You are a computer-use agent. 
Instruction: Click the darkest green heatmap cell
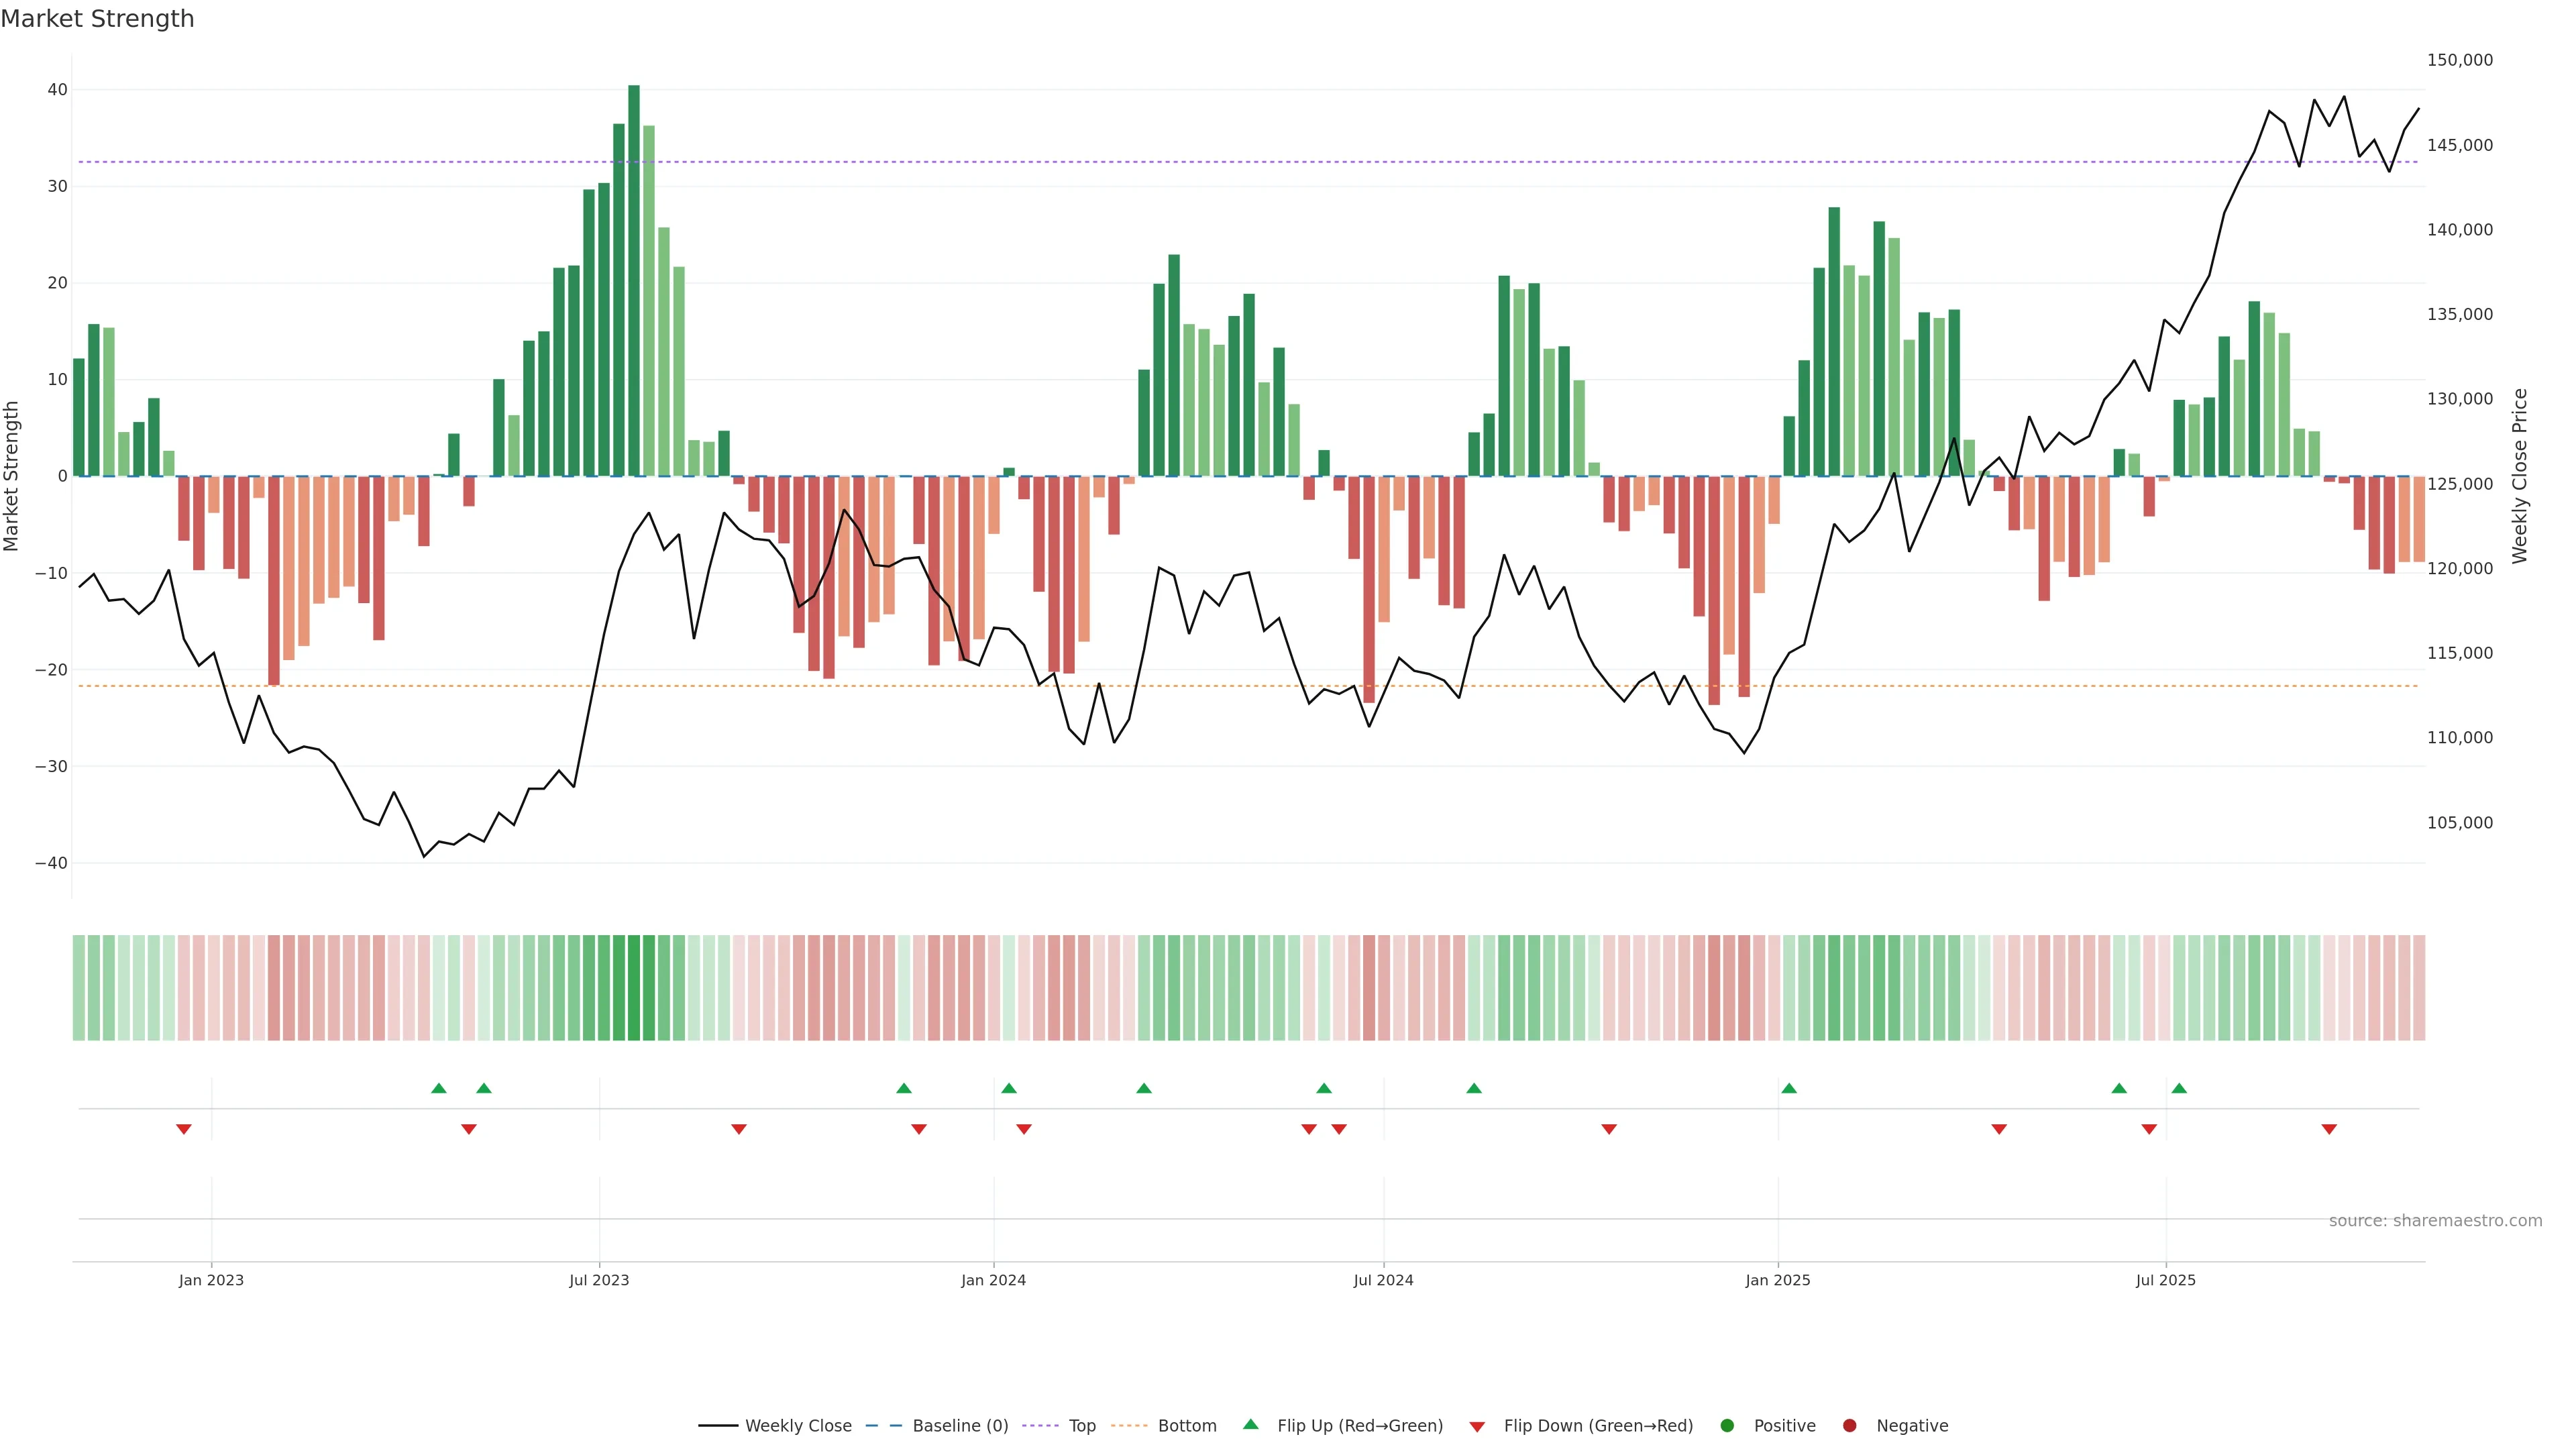[634, 987]
